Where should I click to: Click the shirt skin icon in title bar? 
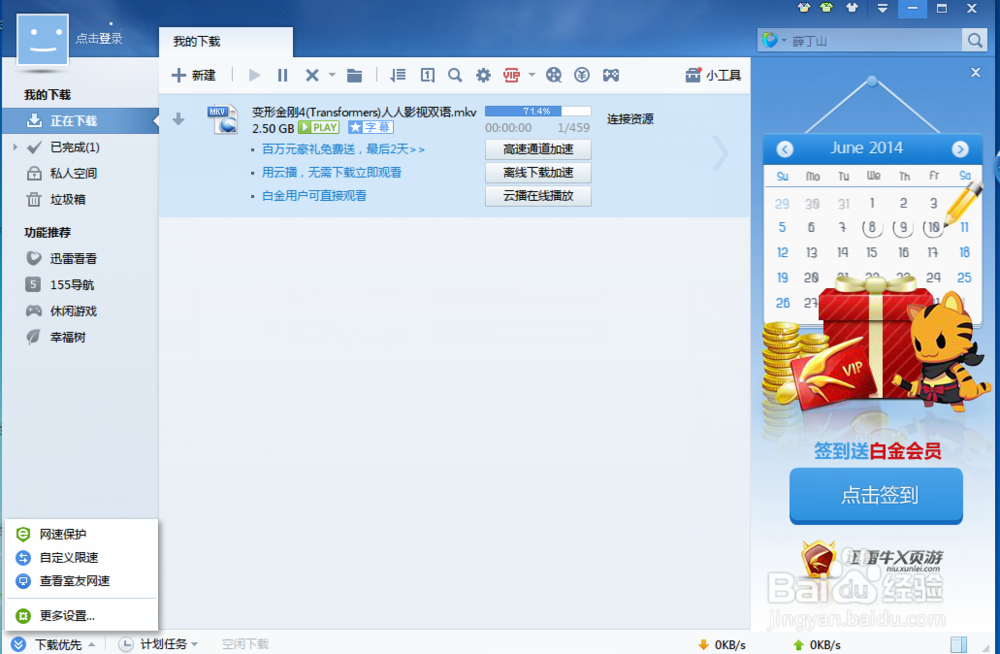coord(852,8)
